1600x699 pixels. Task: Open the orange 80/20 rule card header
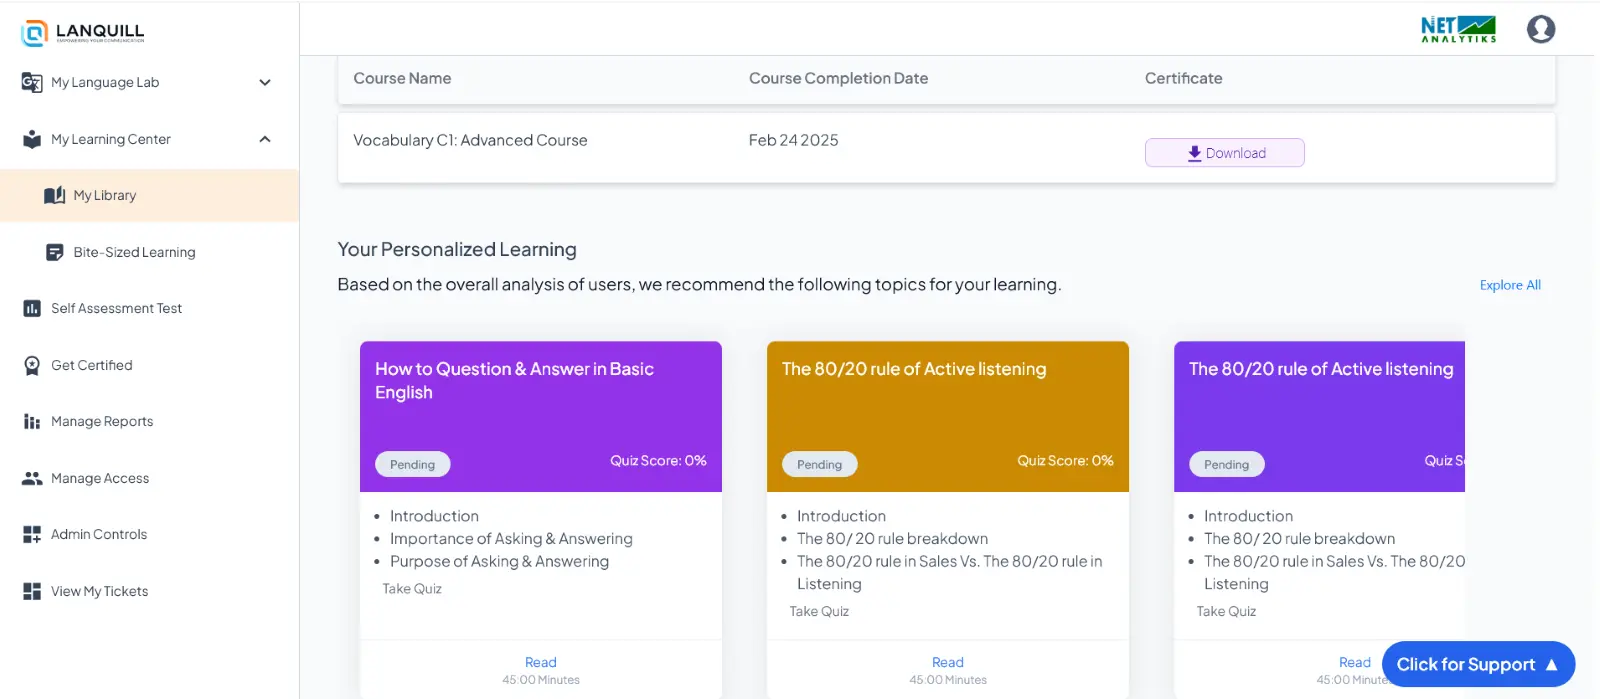tap(948, 416)
